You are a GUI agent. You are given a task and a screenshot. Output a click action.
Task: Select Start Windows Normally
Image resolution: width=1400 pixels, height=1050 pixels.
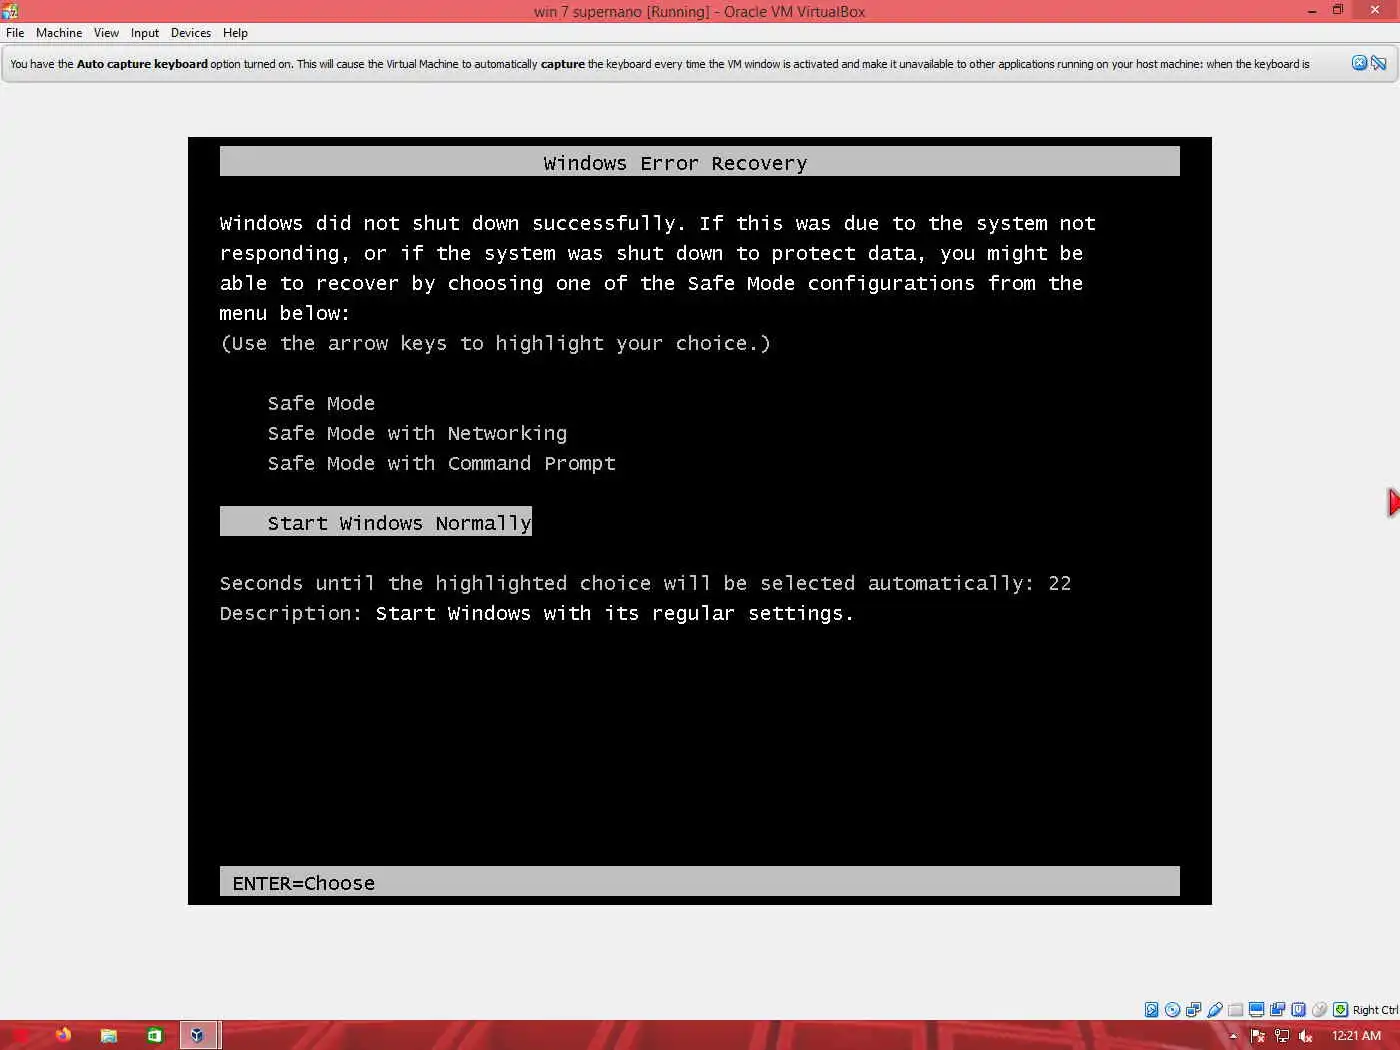tap(376, 522)
